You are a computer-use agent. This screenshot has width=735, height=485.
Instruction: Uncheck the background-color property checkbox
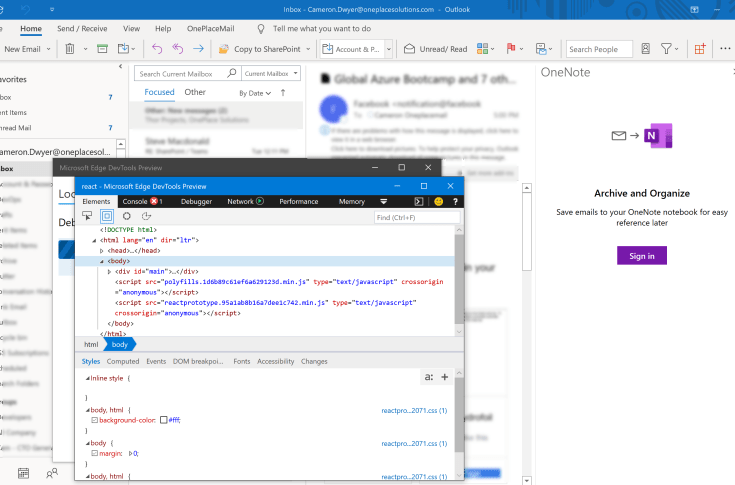[95, 420]
